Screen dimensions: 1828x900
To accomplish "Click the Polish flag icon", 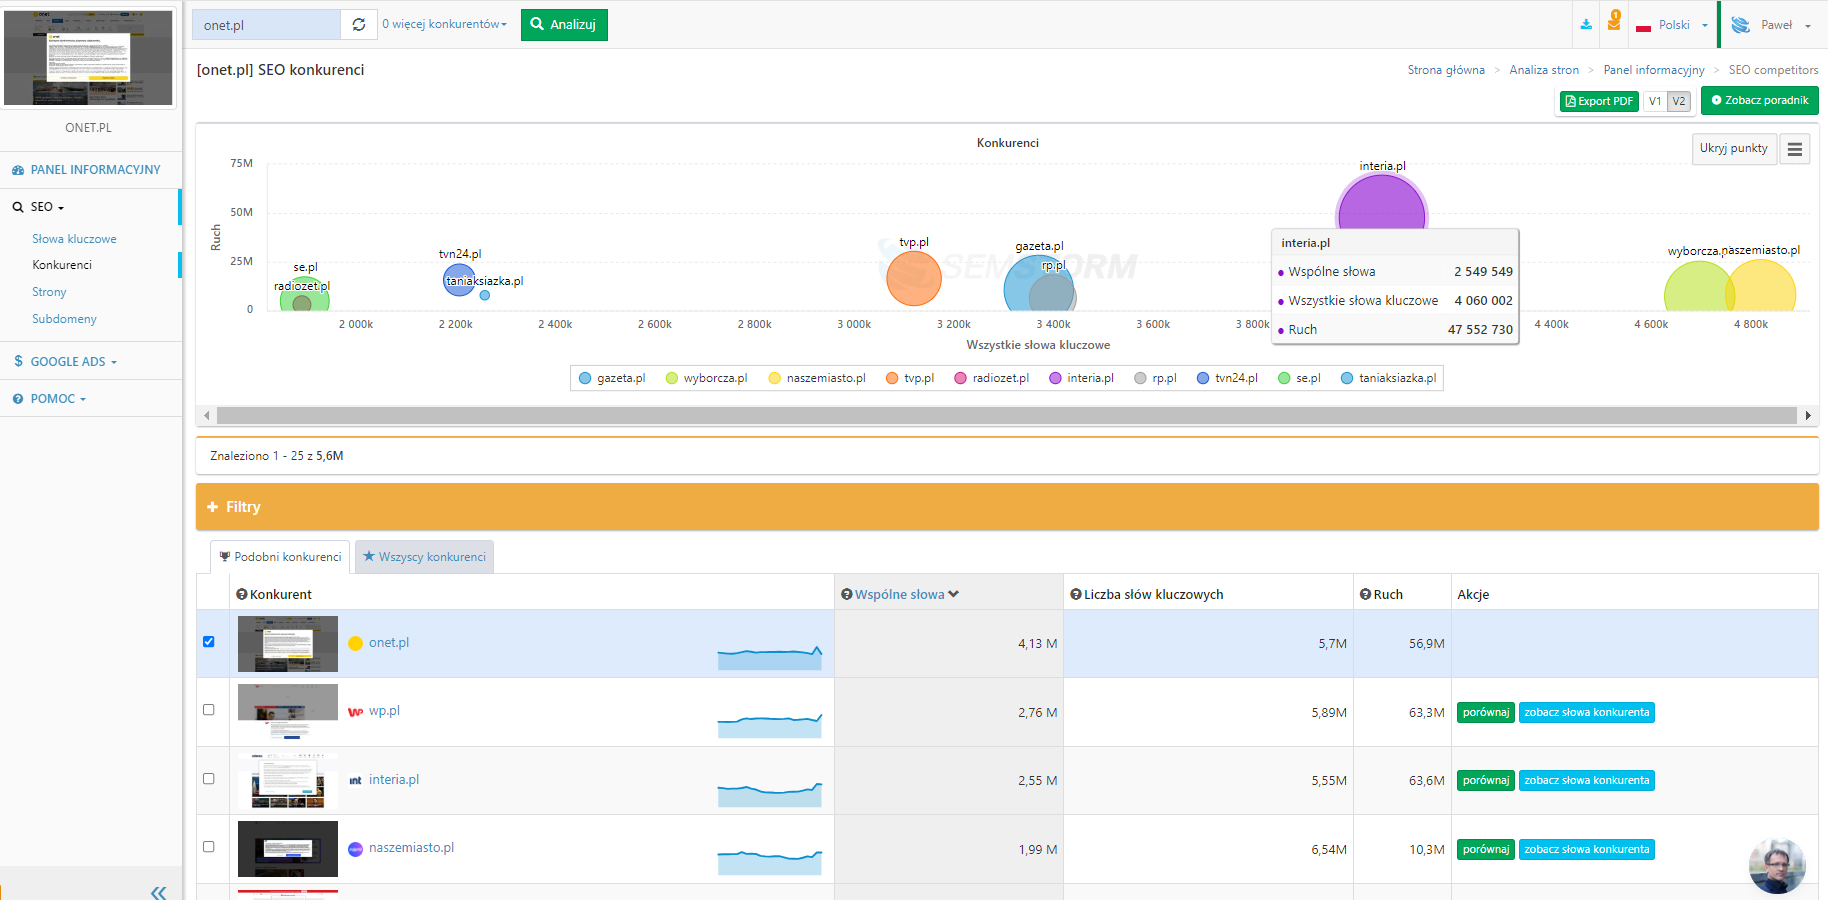I will point(1643,26).
